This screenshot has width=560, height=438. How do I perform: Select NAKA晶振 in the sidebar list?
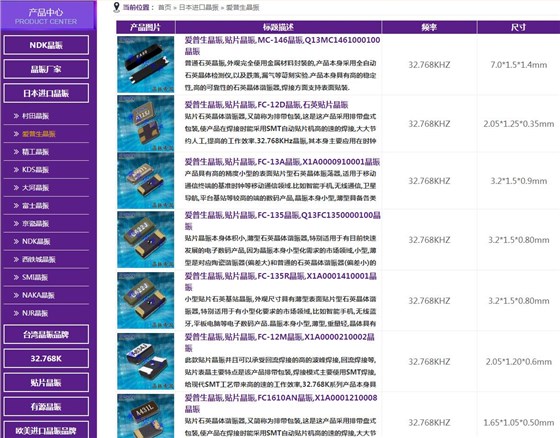[38, 295]
